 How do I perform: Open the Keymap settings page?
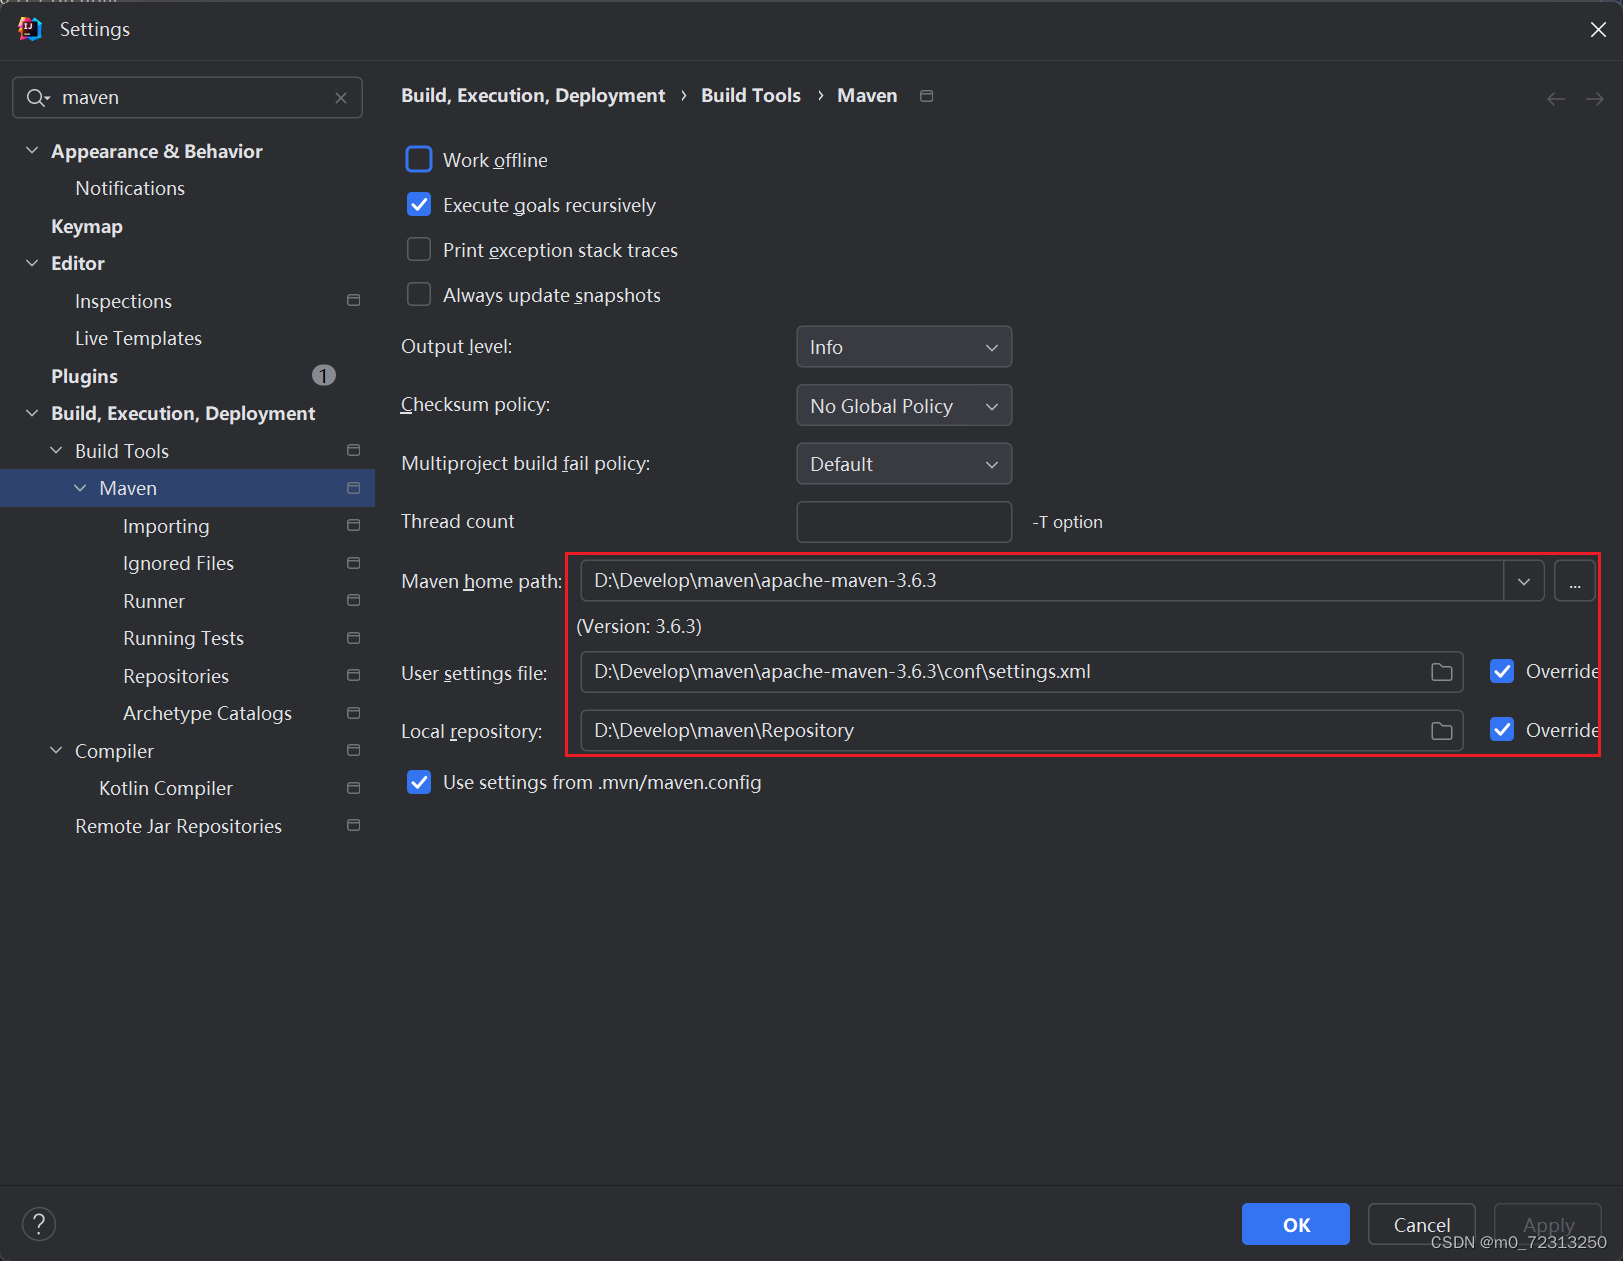pyautogui.click(x=87, y=226)
